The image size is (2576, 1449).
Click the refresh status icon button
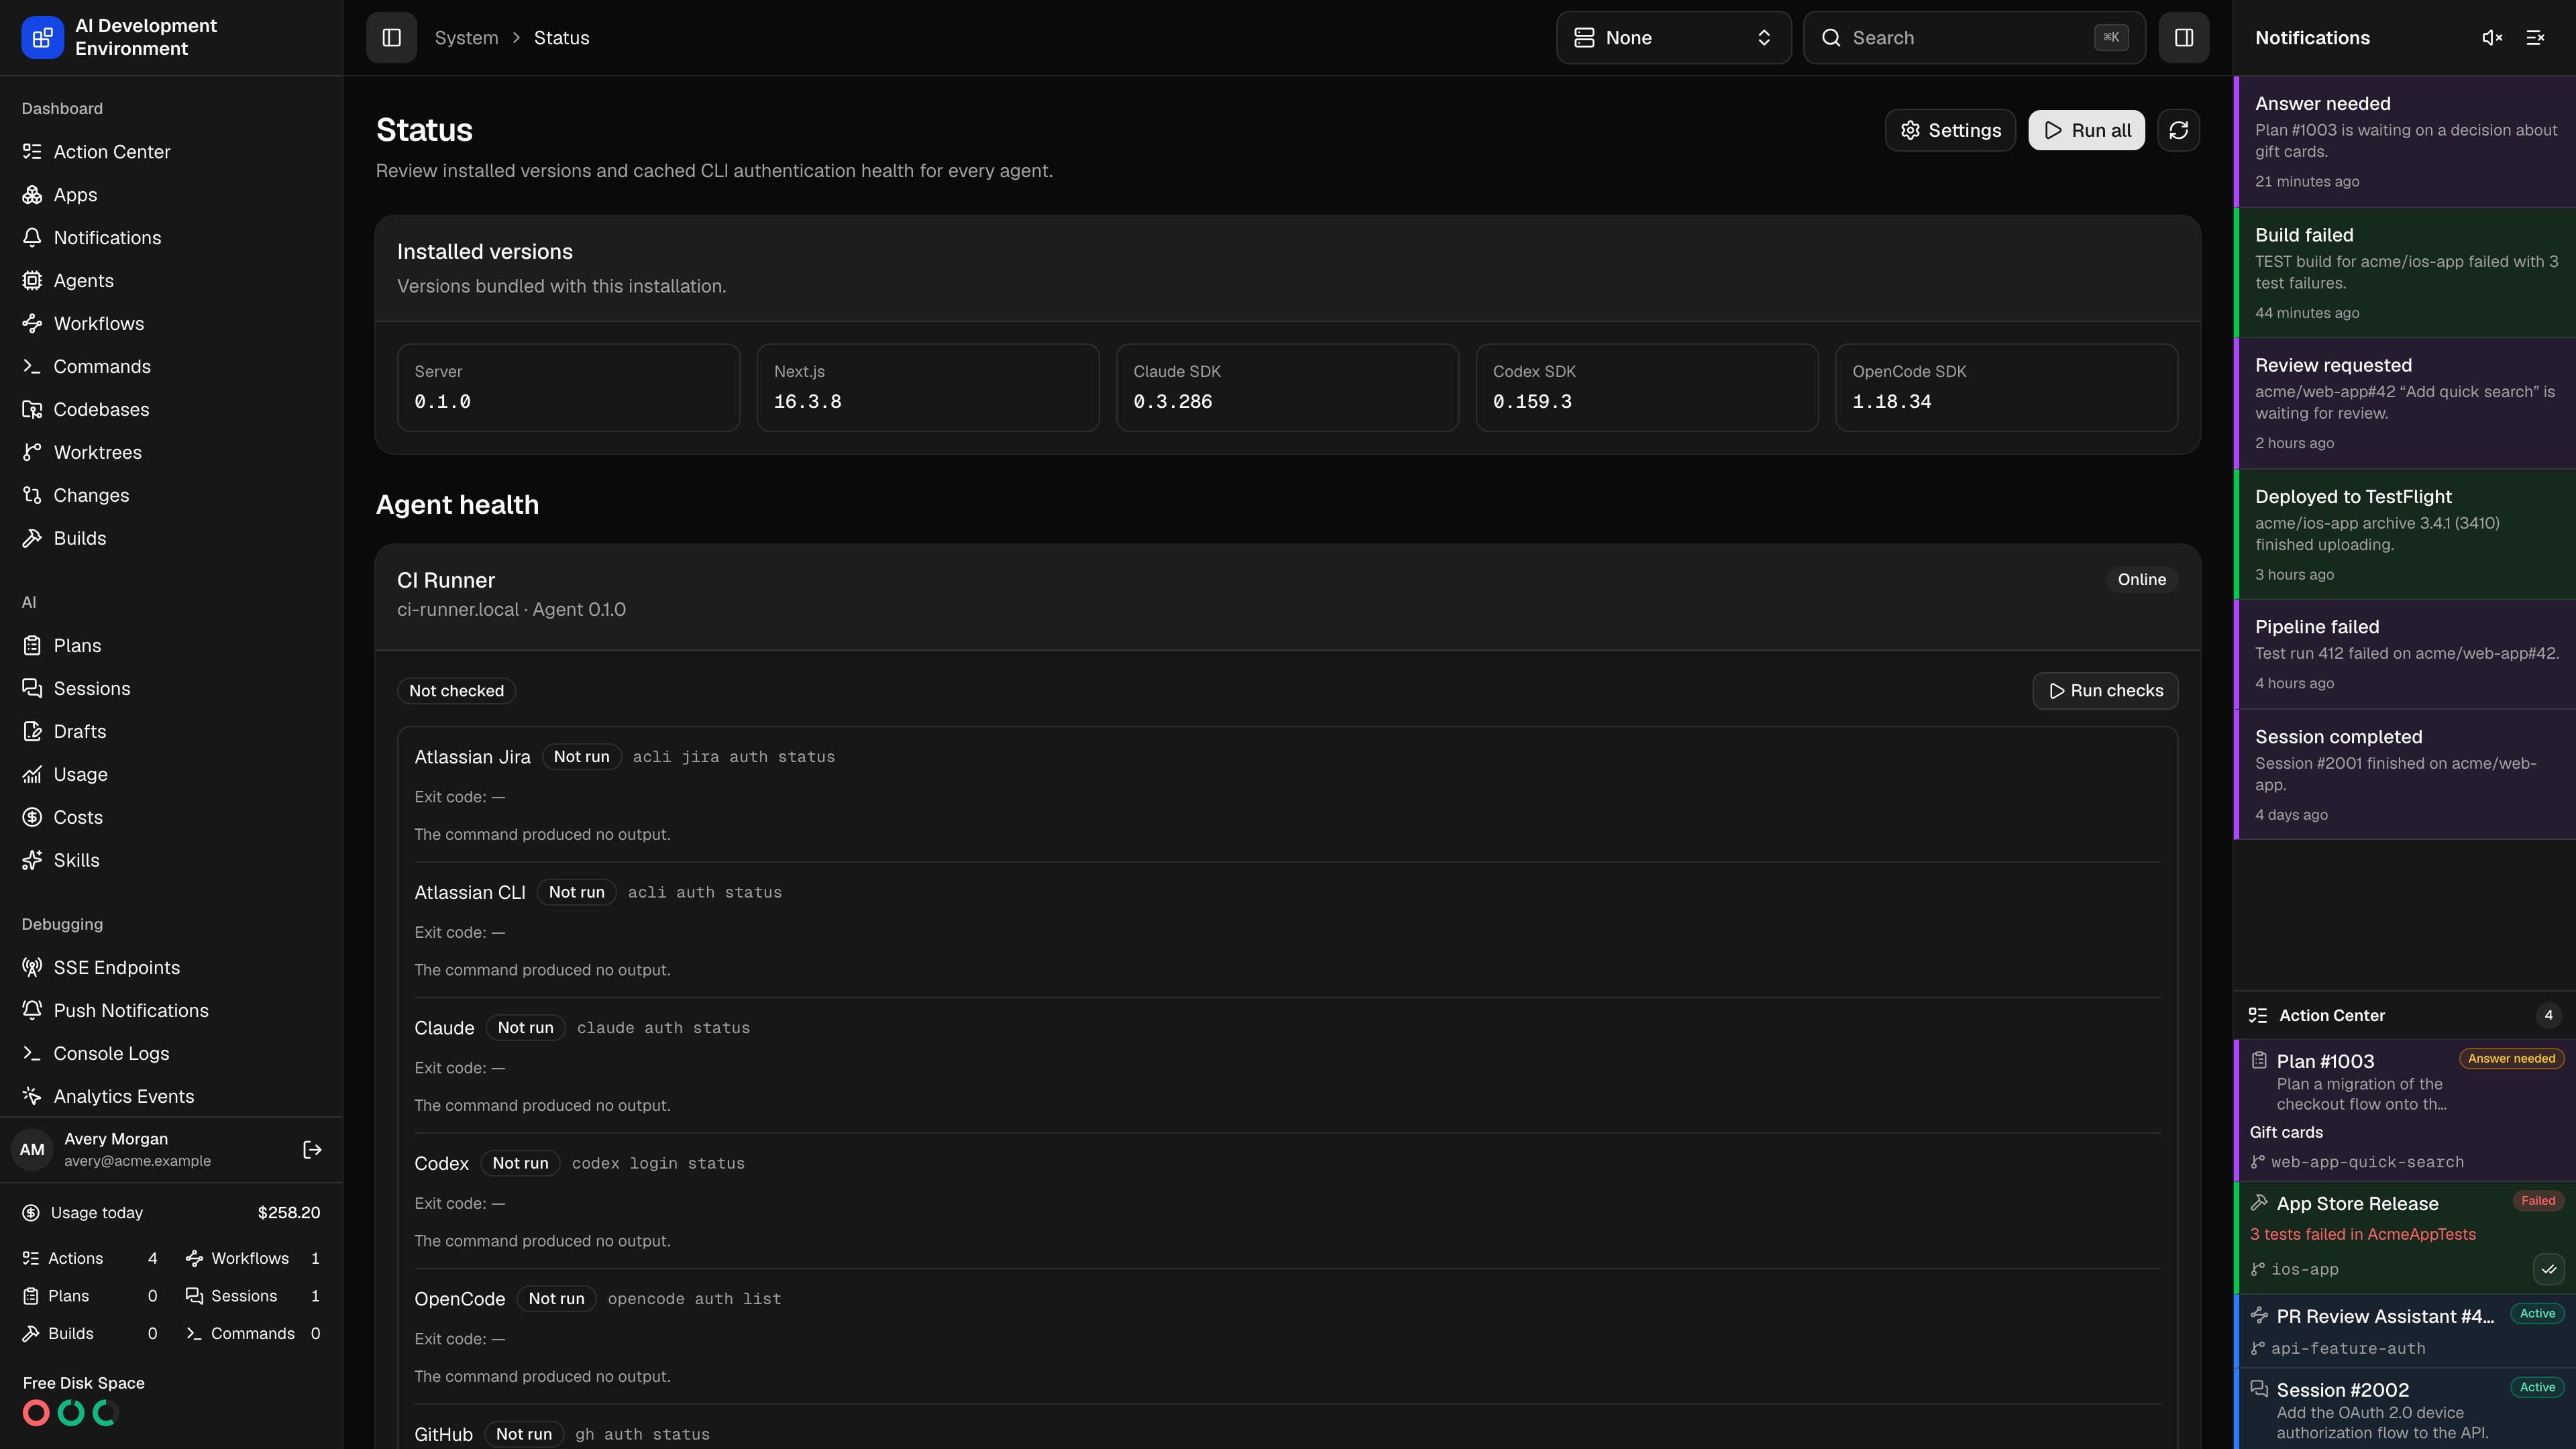point(2179,130)
